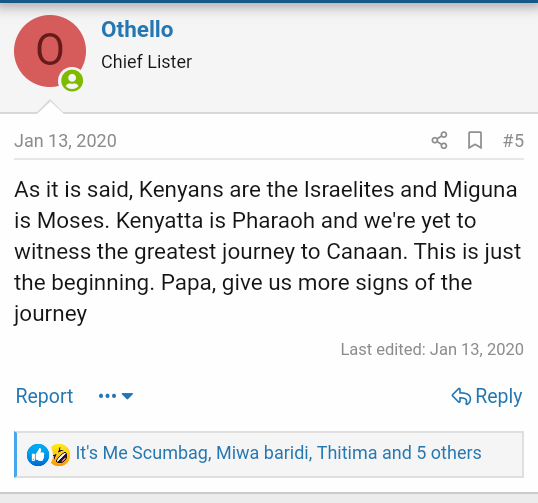Click the Last edited timestamp
This screenshot has width=538, height=503.
[x=432, y=349]
